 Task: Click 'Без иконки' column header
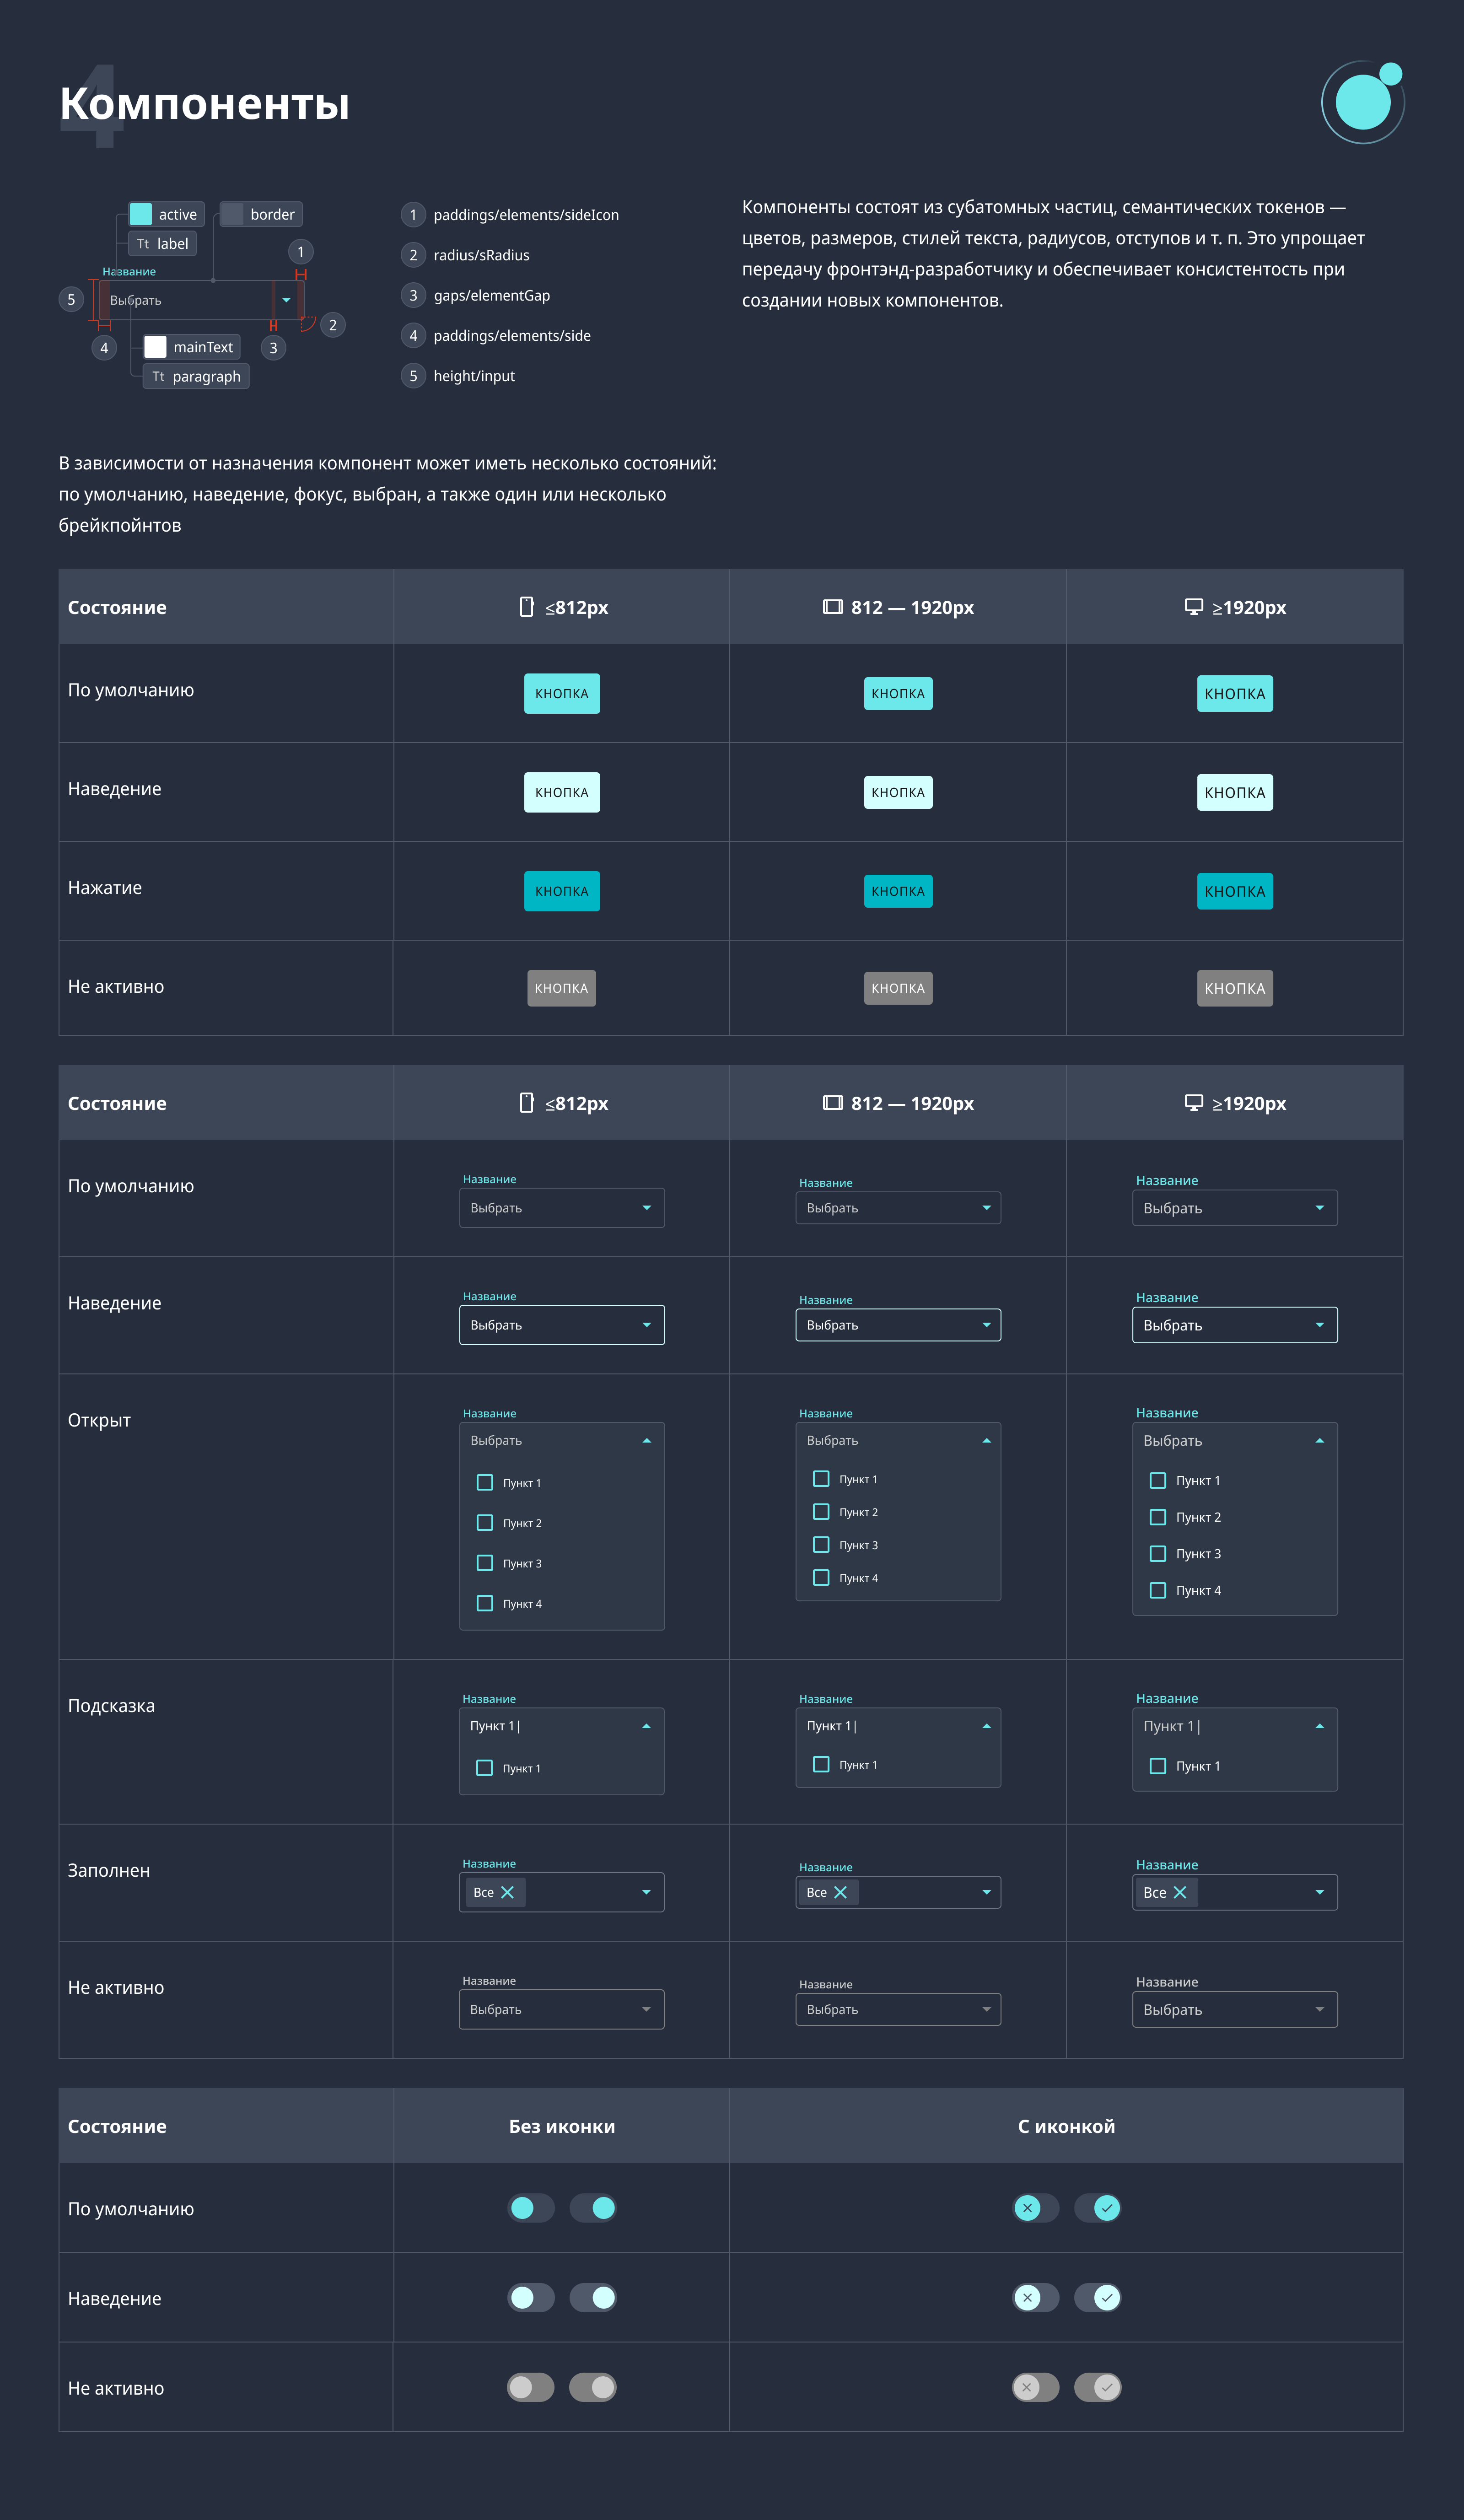[x=561, y=2126]
